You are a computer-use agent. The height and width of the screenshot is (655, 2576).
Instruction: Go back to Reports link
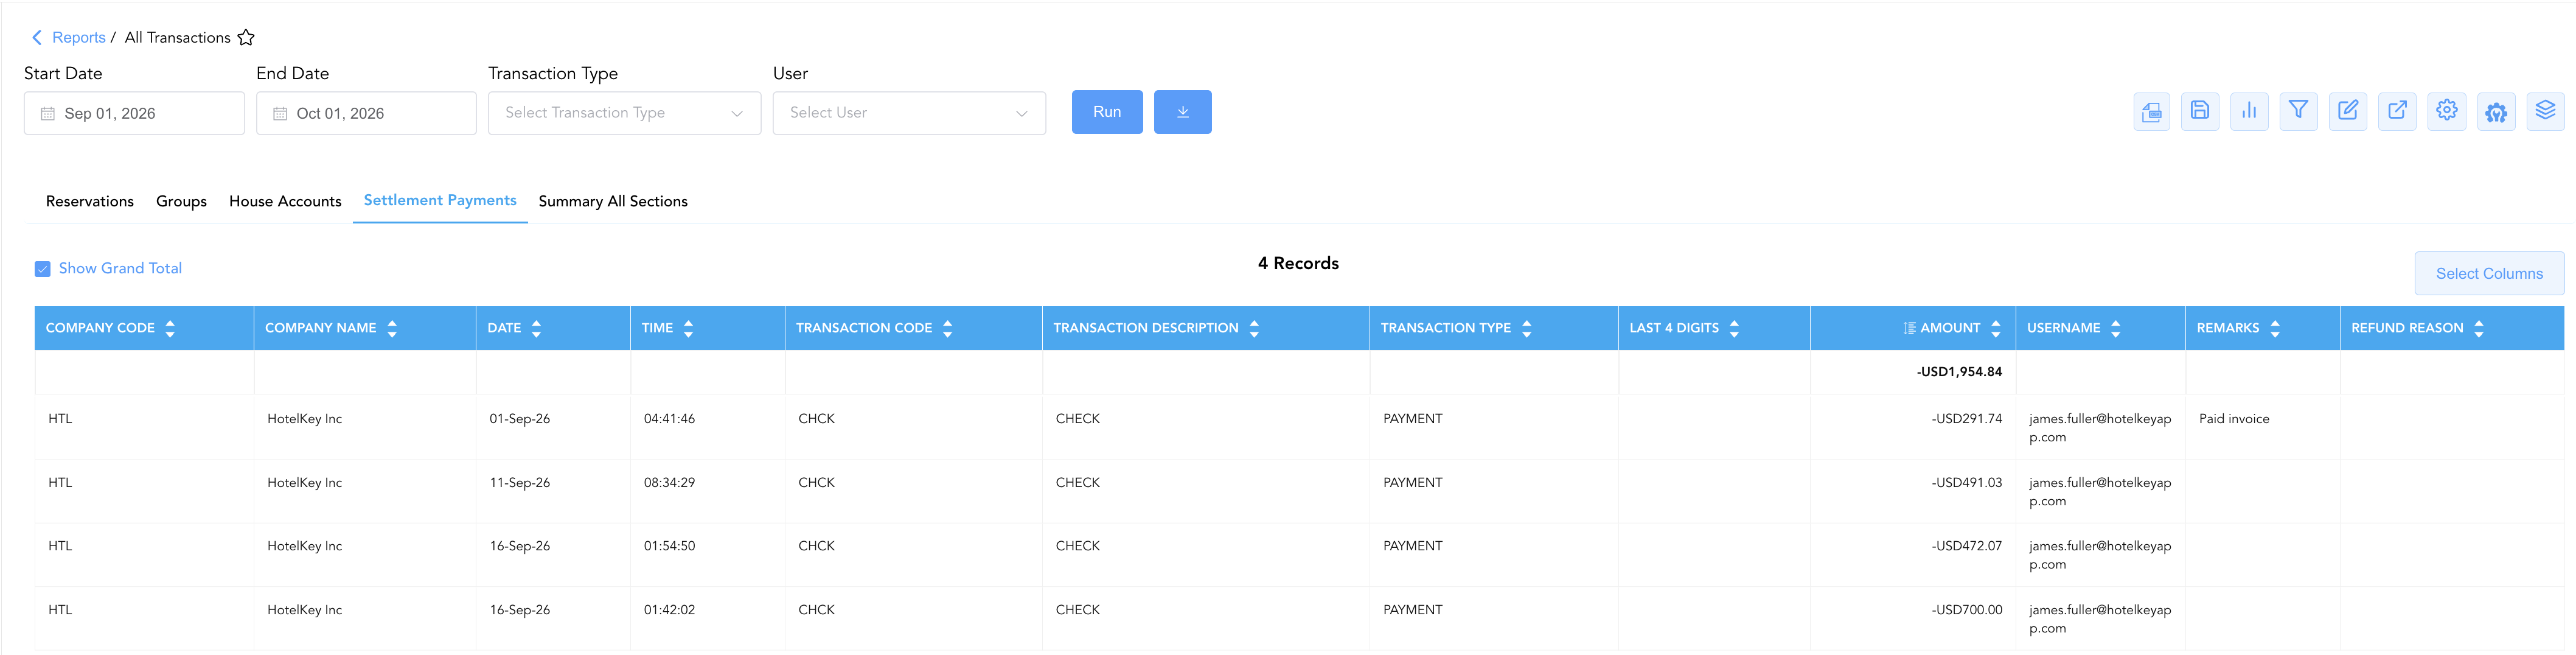[79, 38]
